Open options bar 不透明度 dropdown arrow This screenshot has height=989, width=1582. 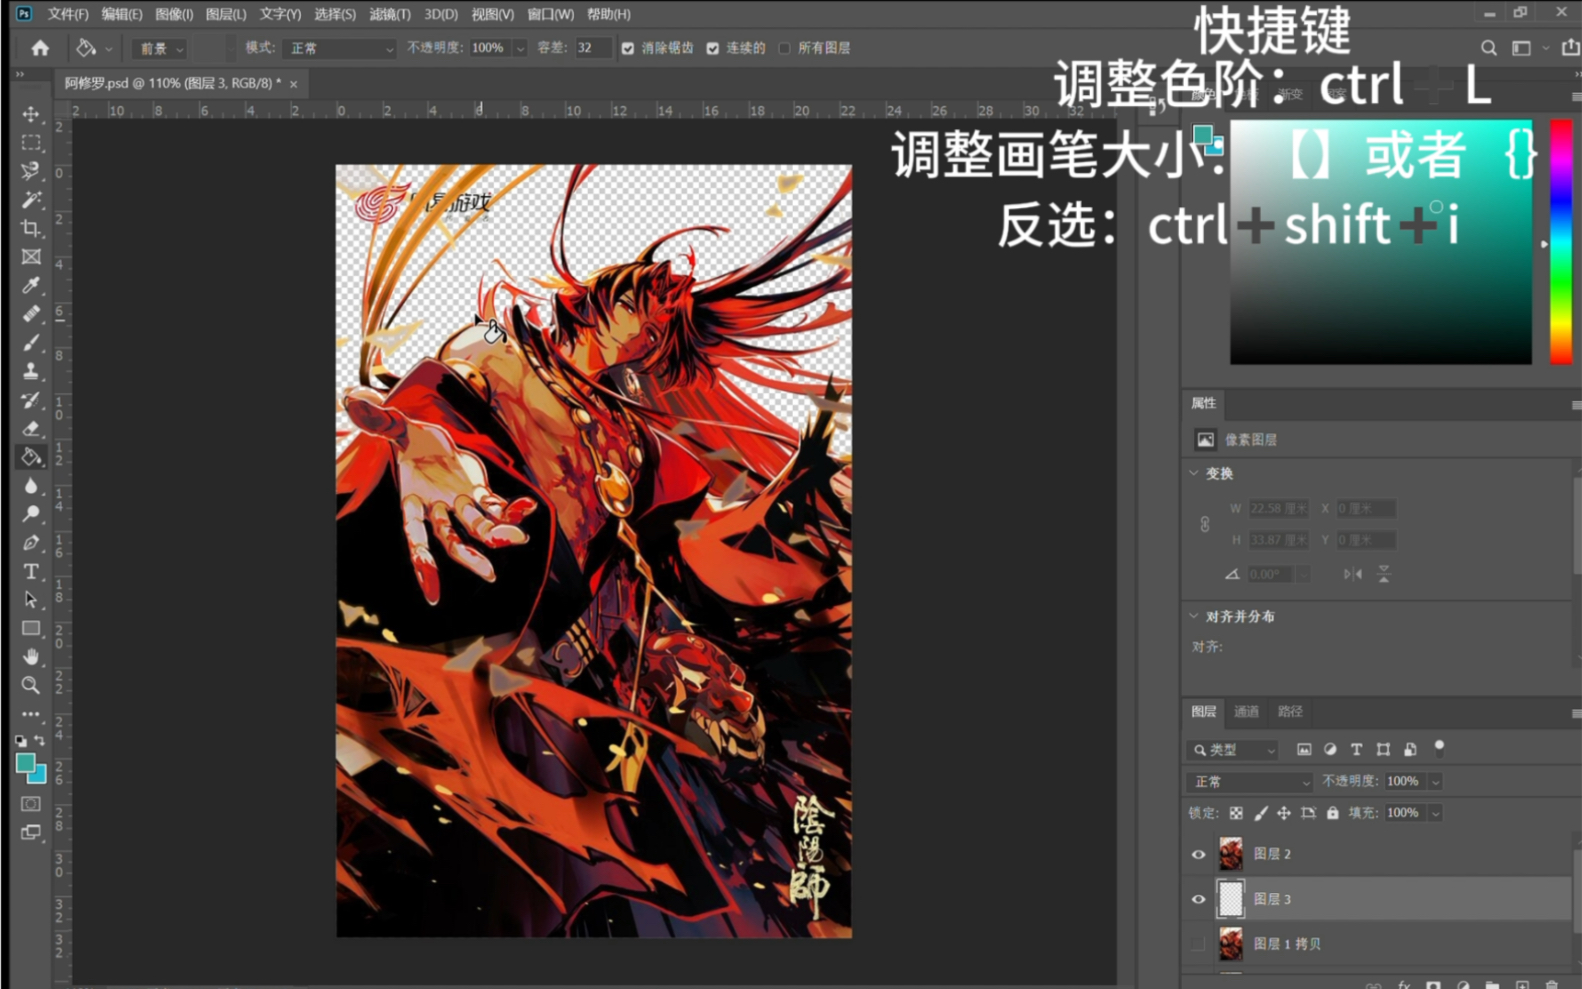click(x=520, y=48)
